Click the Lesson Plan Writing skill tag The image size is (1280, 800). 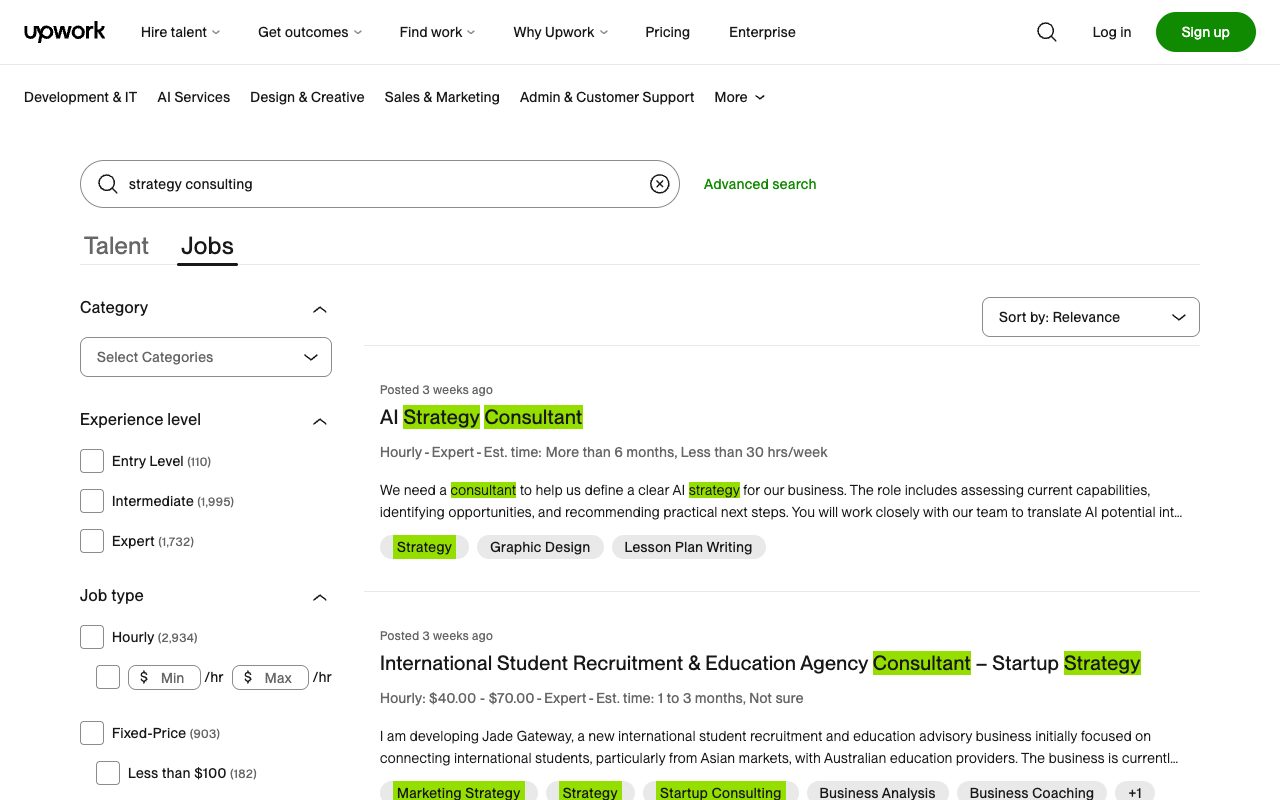click(x=688, y=547)
